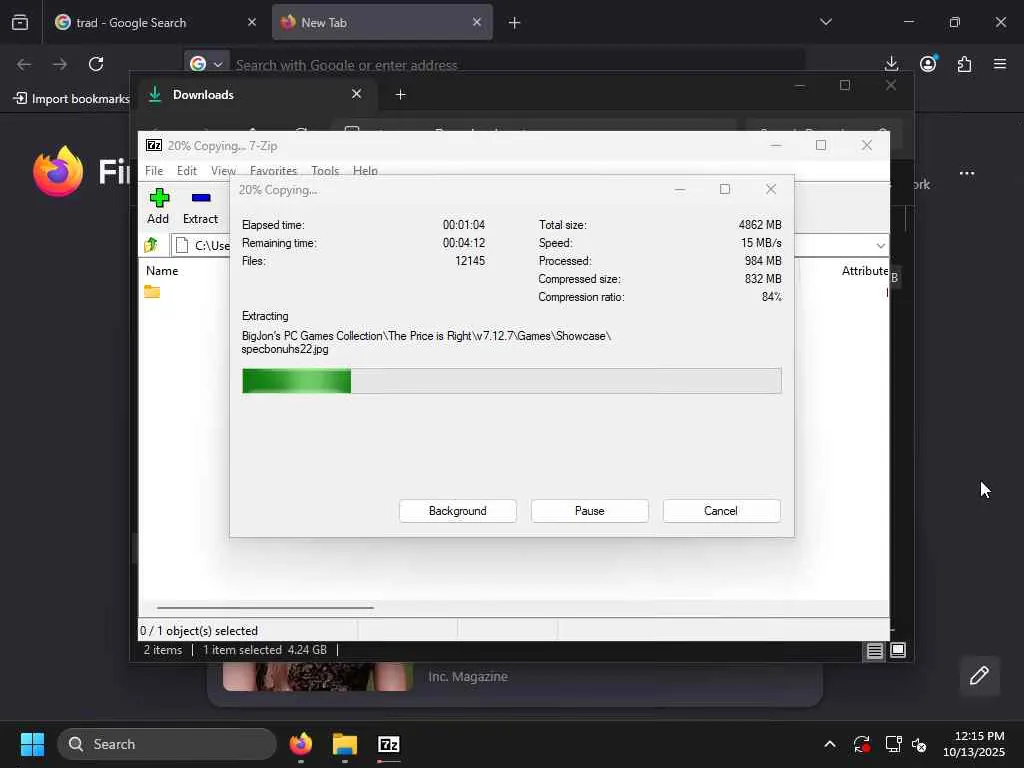Screen dimensions: 1024x768
Task: Expand the 7-Zip path dropdown arrow
Action: (x=880, y=246)
